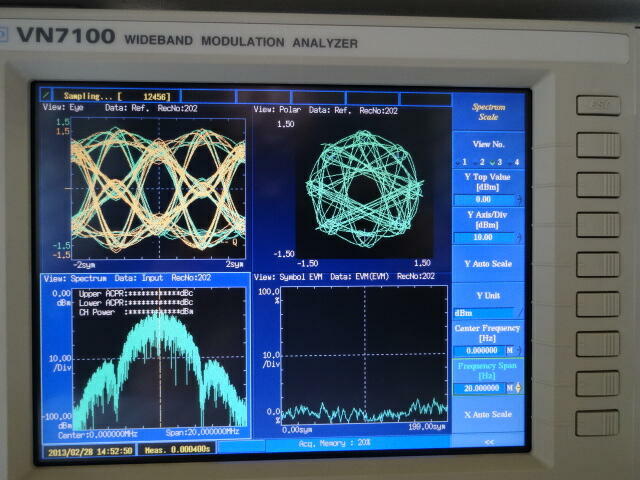This screenshot has width=640, height=480.
Task: Select View No. 1 option
Action: point(461,161)
